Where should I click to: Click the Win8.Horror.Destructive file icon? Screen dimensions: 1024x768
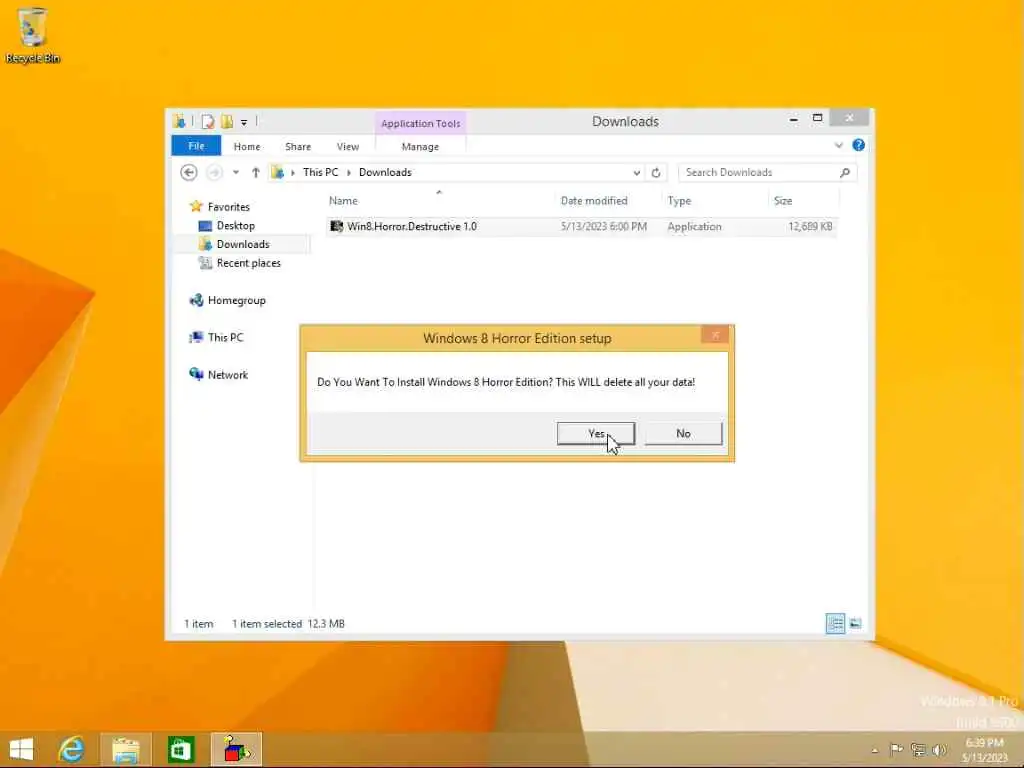(336, 226)
